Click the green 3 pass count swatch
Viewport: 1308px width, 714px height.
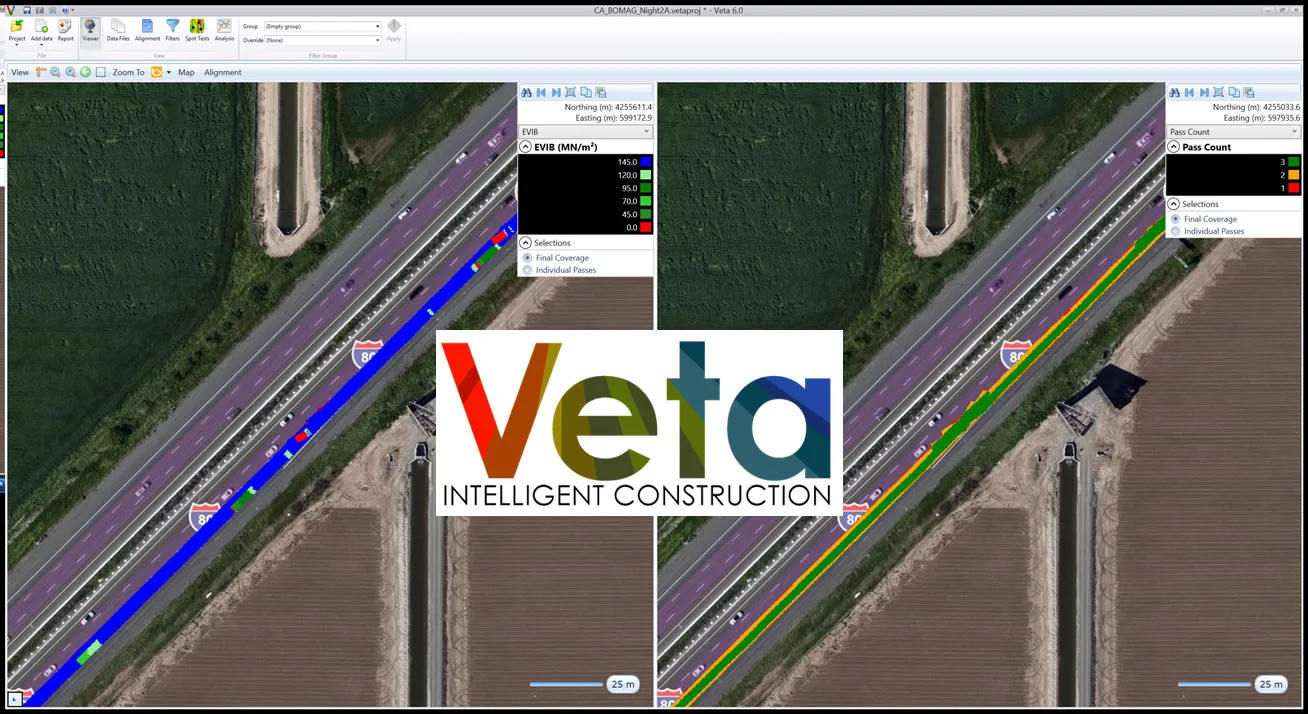[1294, 162]
